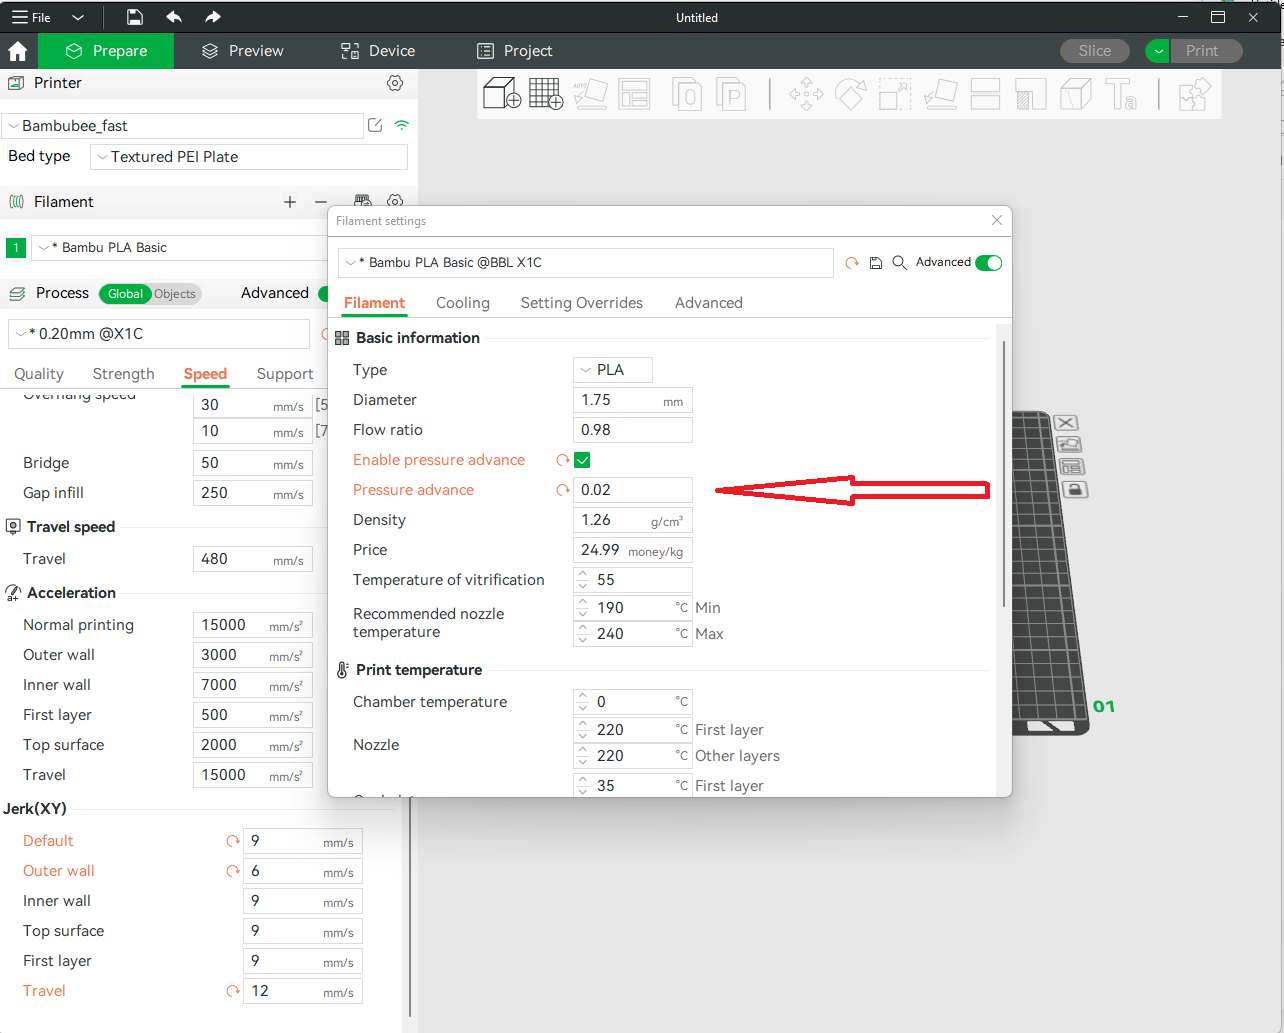Screen dimensions: 1284x1033
Task: Save the filament preset
Action: coord(876,263)
